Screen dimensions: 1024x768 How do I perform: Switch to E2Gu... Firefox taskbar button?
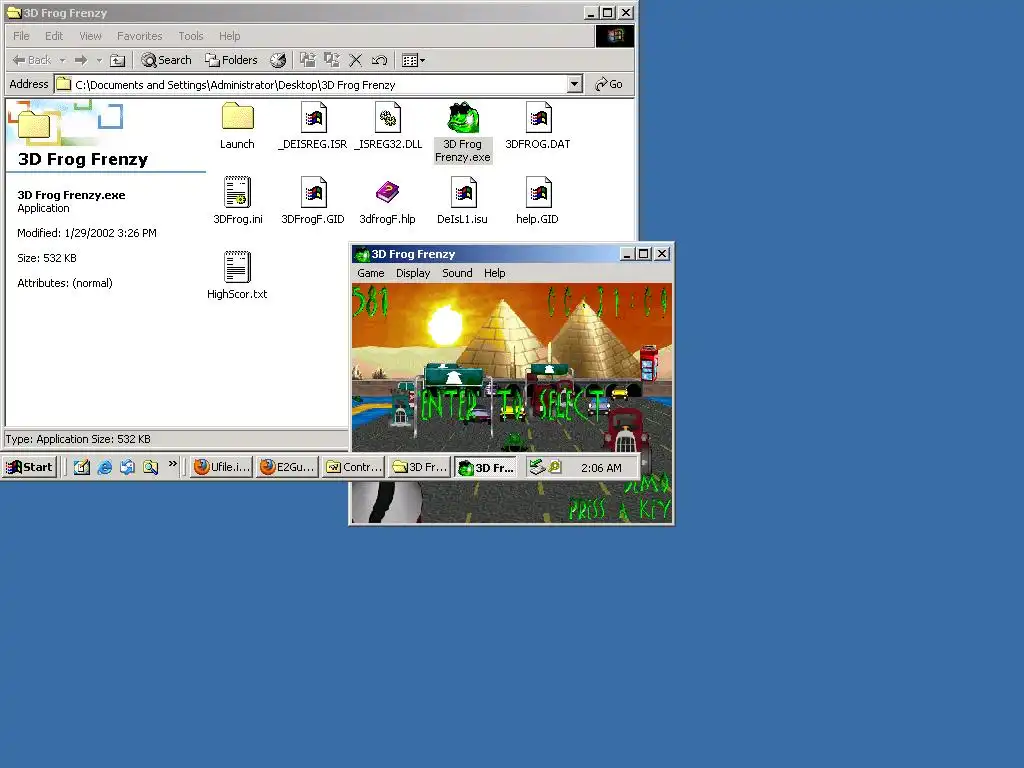click(x=287, y=467)
